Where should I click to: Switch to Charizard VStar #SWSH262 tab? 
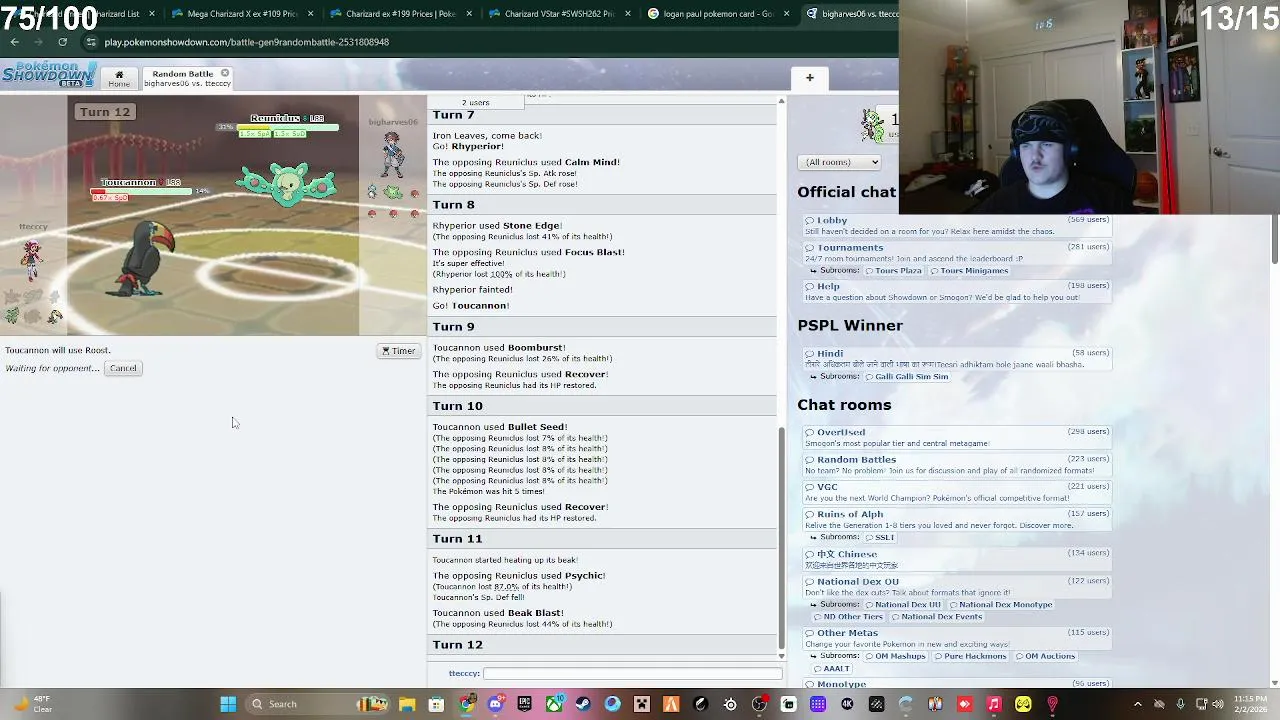[559, 14]
